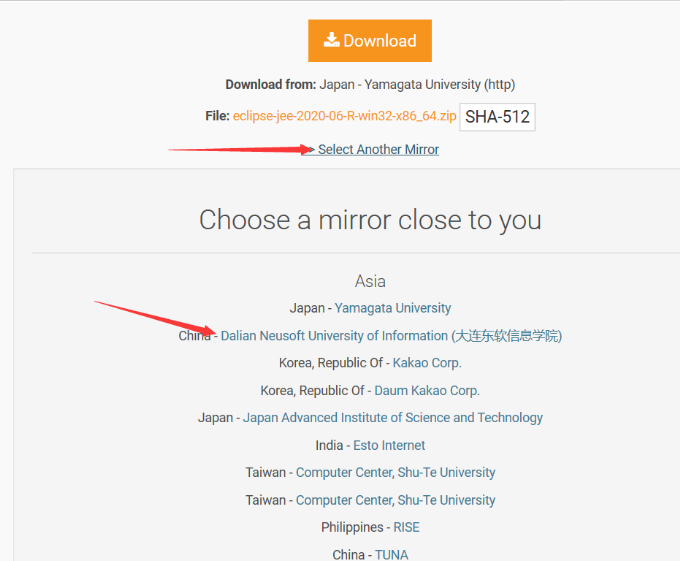Viewport: 680px width, 561px height.
Task: Click the File label text
Action: tap(217, 116)
